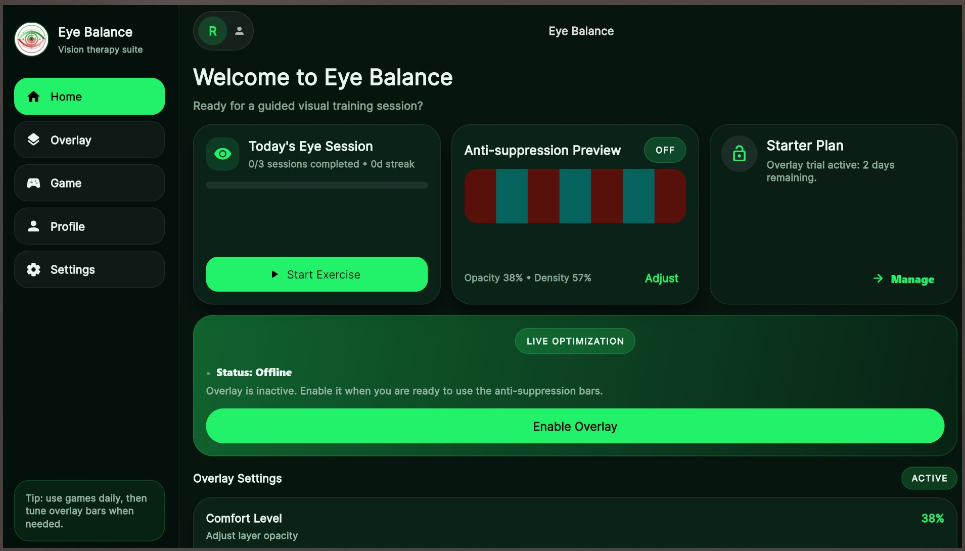
Task: Click the small user icon beside R avatar
Action: (239, 31)
